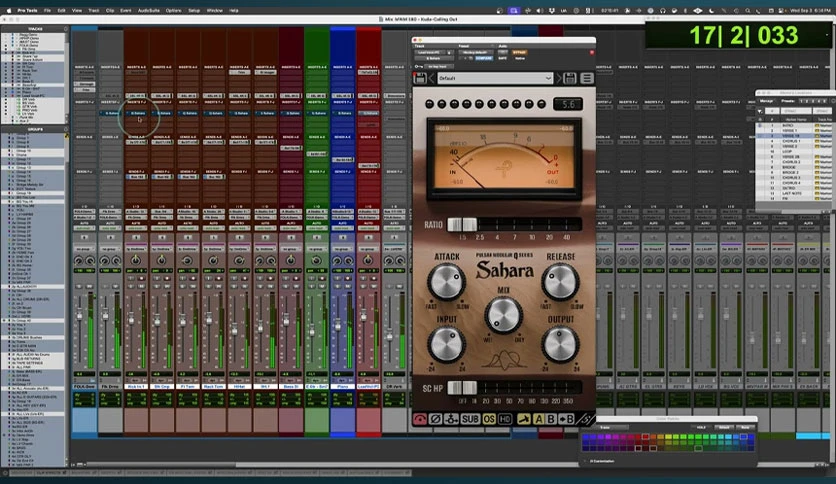Viewport: 836px width, 484px height.
Task: Select the B preset slot
Action: (x=551, y=419)
